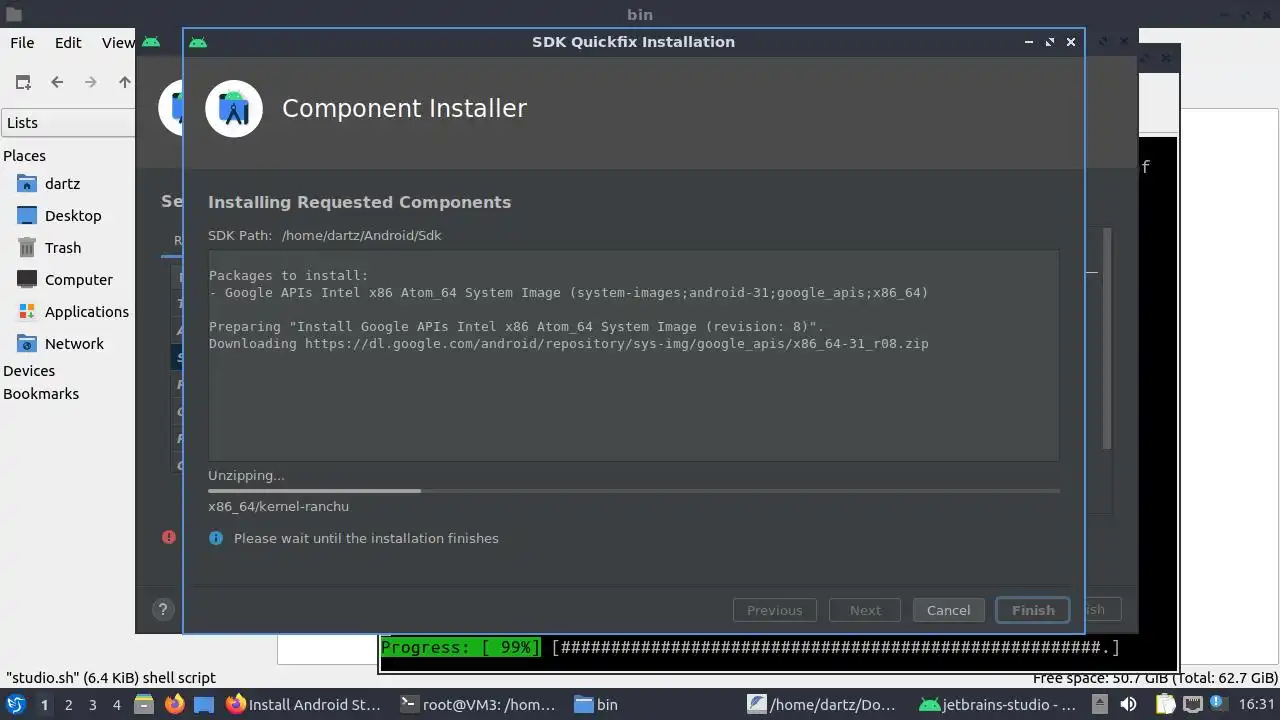1280x720 pixels.
Task: Switch to workspace 3 on taskbar
Action: click(x=92, y=705)
